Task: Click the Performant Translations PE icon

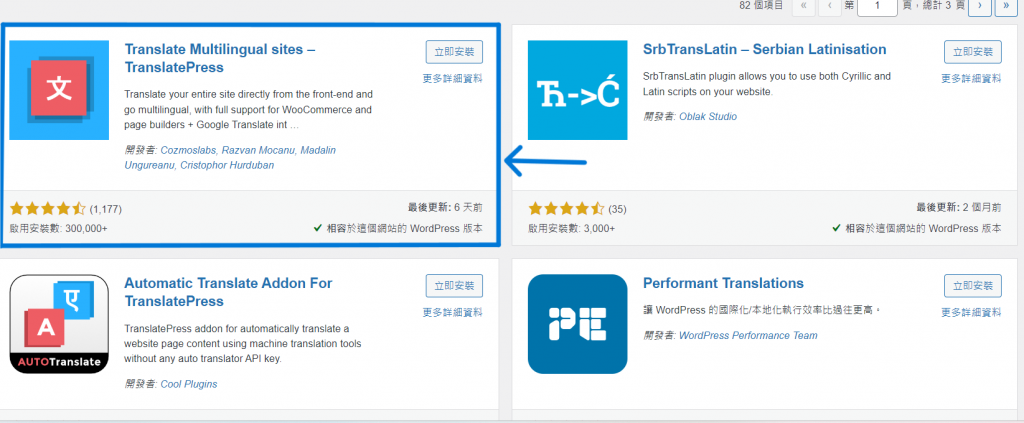Action: 577,324
